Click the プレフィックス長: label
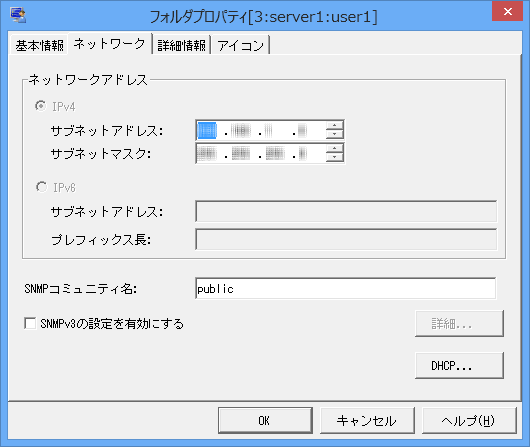This screenshot has width=530, height=447. point(101,240)
